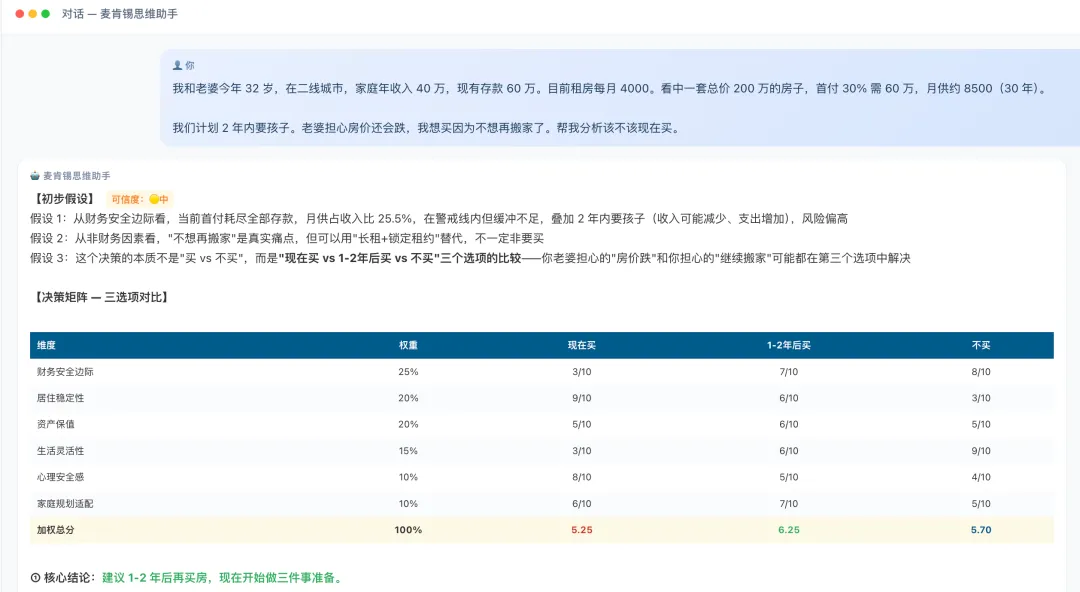Image resolution: width=1080 pixels, height=592 pixels.
Task: Click the 25% weight for 财务安全边际
Action: [x=408, y=372]
